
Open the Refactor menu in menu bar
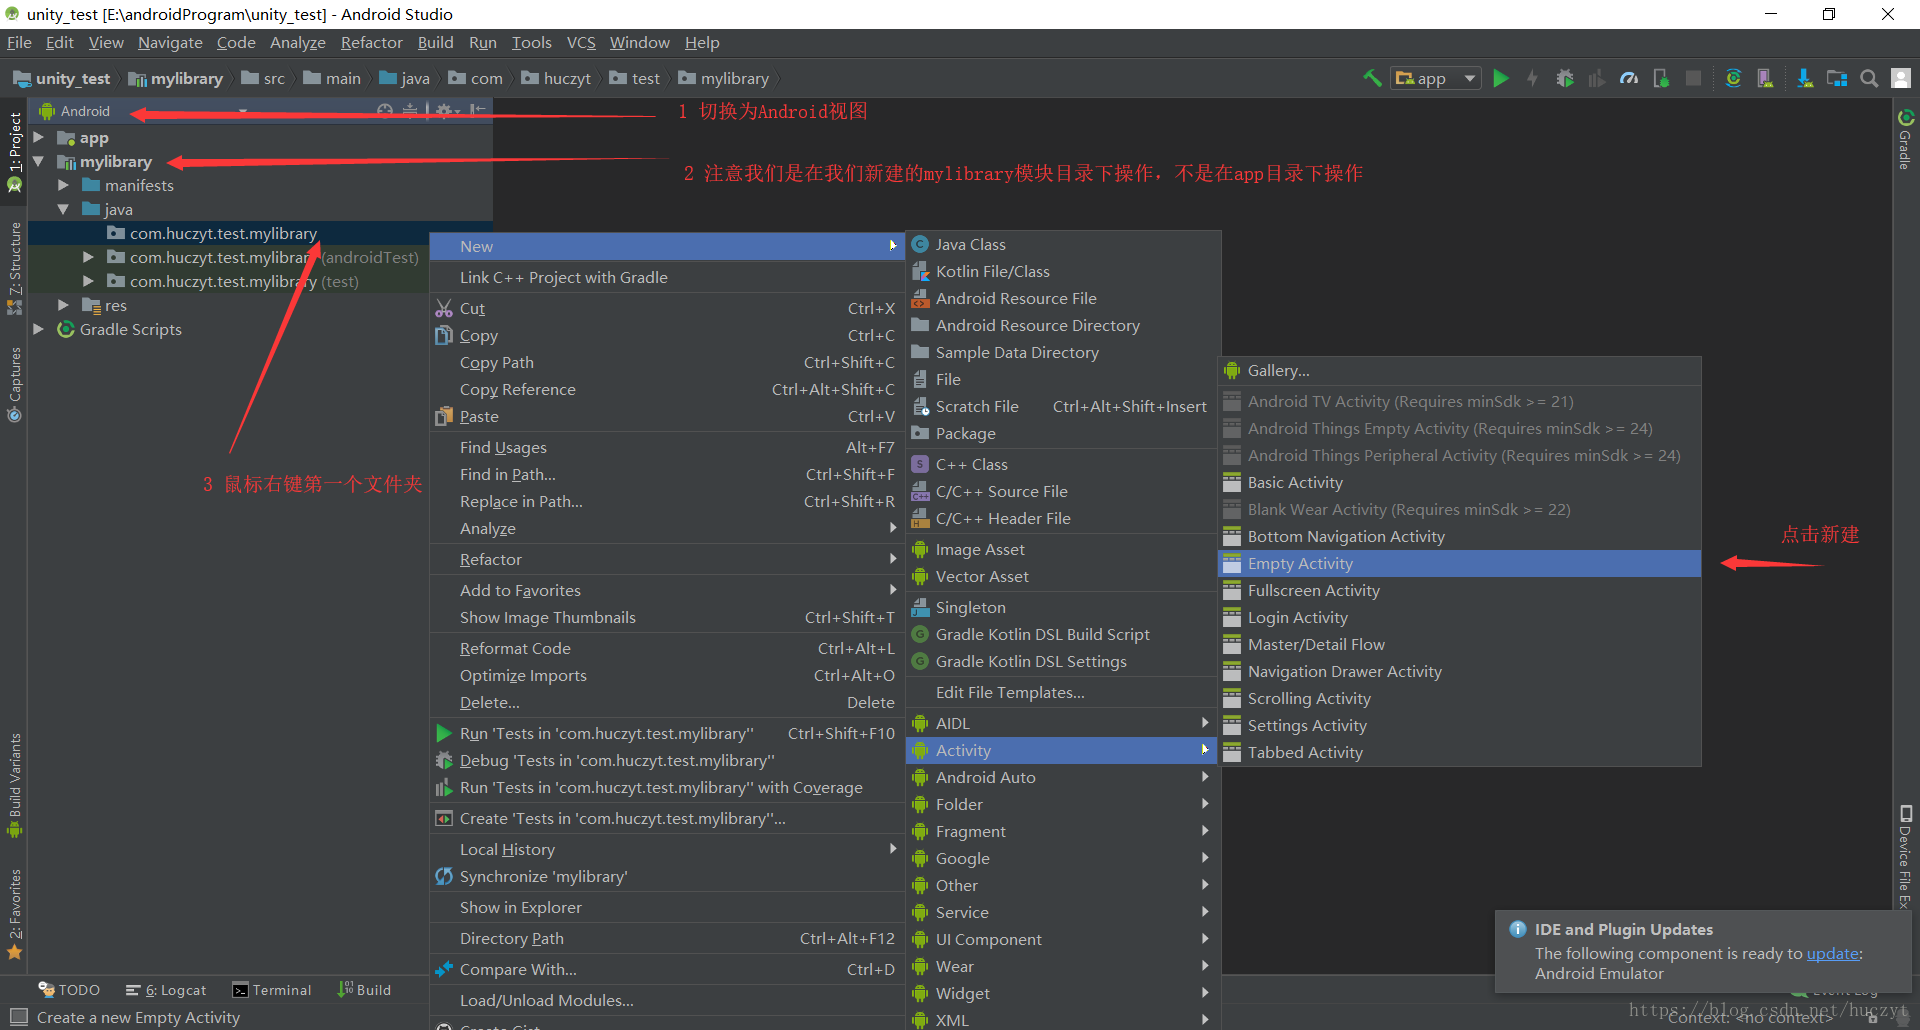pos(371,42)
